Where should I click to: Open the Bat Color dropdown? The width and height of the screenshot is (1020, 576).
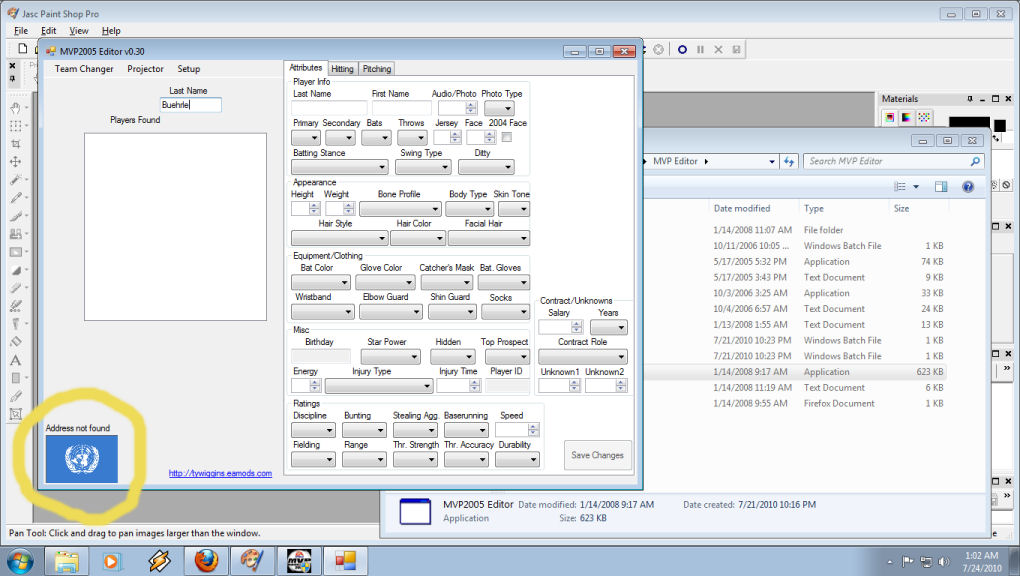(321, 282)
